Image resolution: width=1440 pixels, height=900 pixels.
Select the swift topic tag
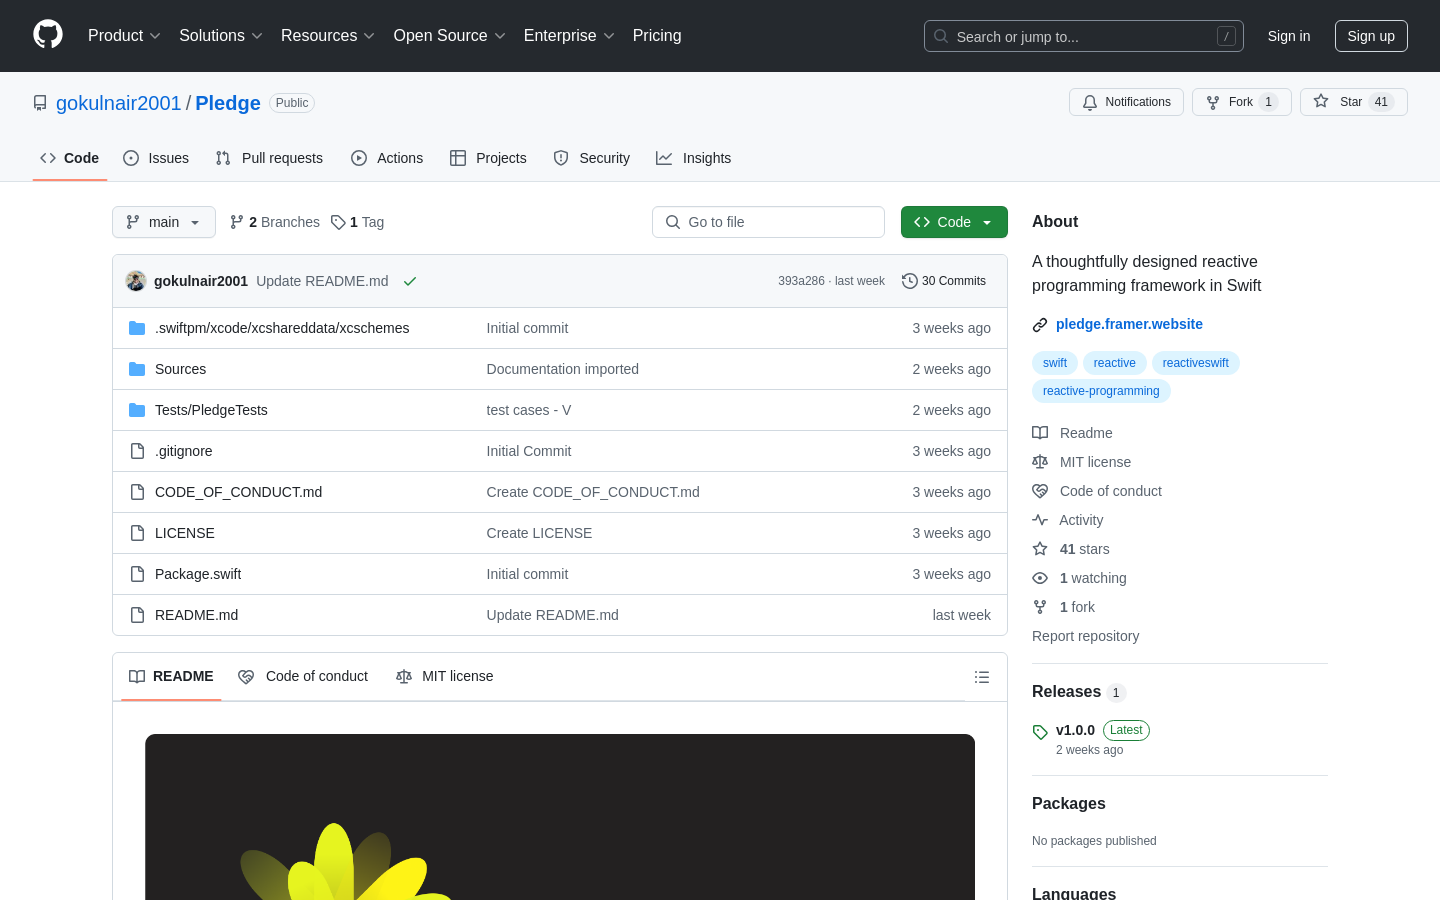pyautogui.click(x=1055, y=363)
